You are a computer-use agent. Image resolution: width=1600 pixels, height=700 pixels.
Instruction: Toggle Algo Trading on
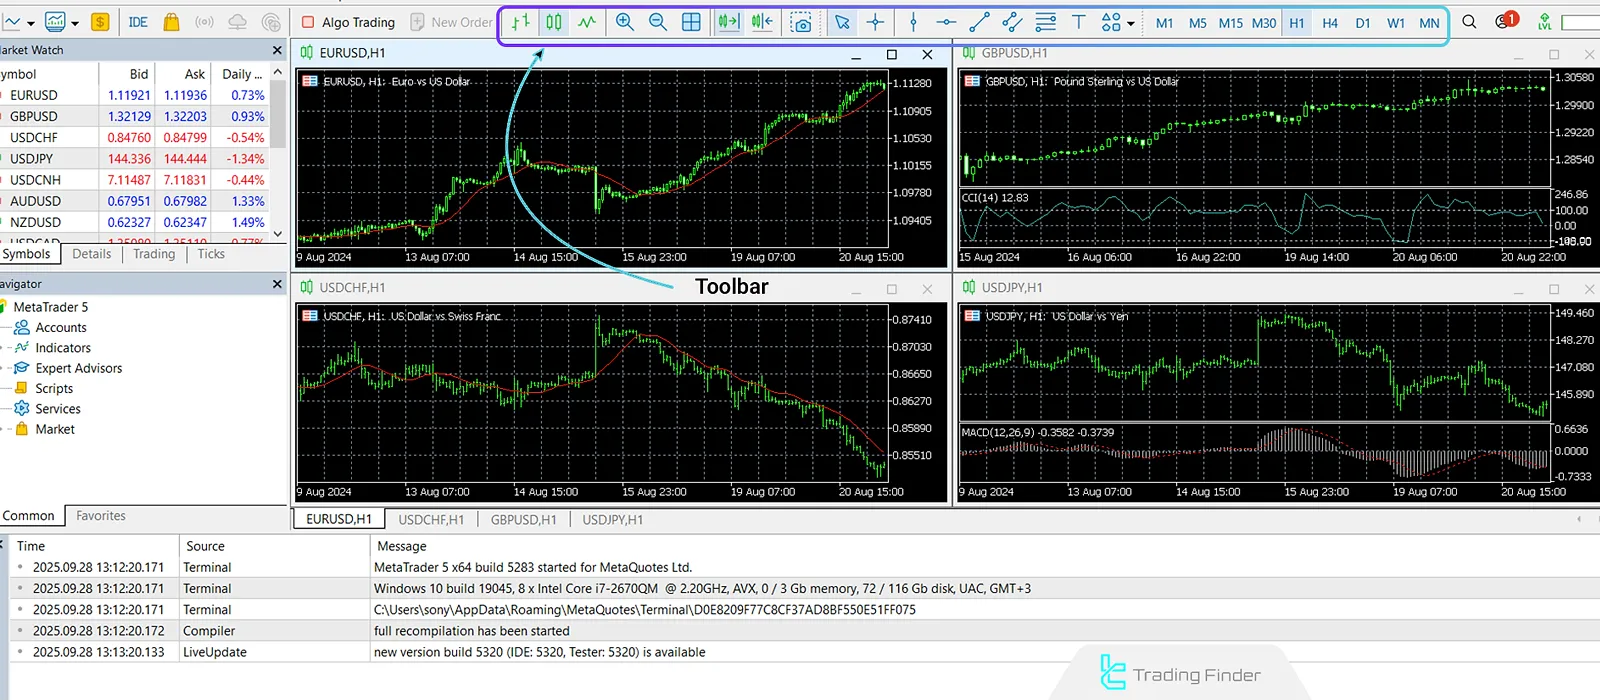tap(348, 22)
